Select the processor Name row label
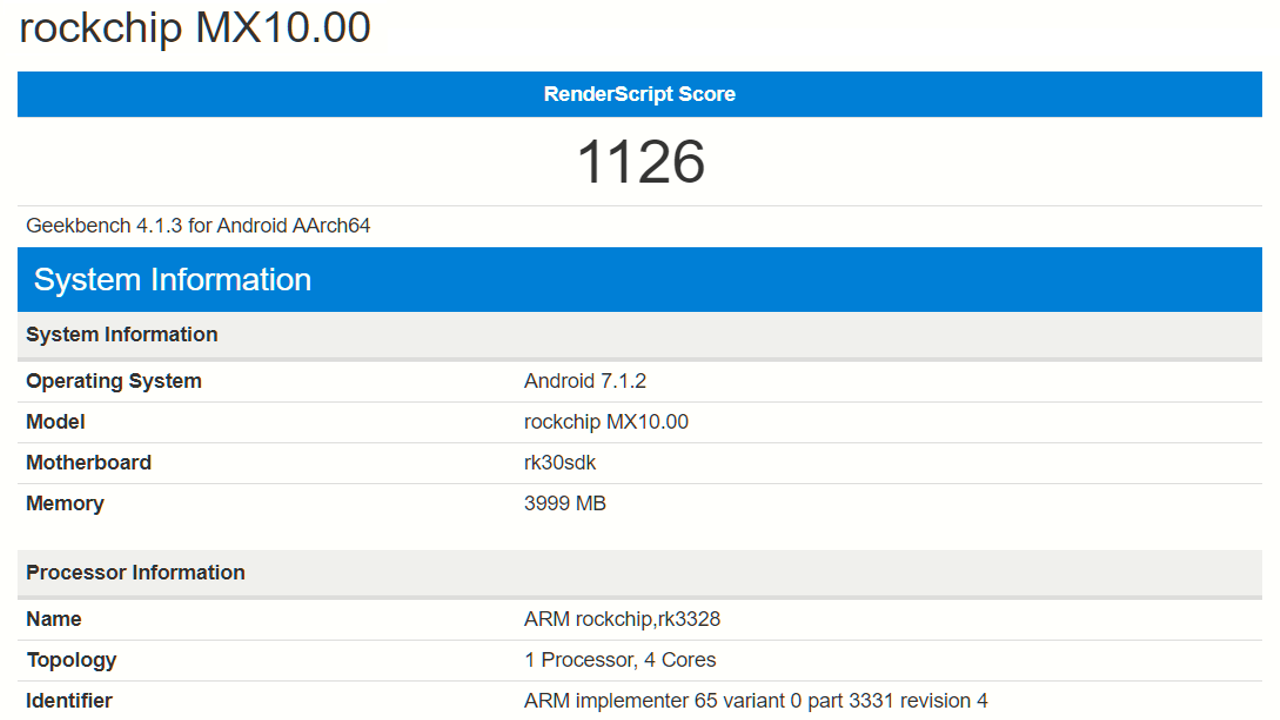 pyautogui.click(x=54, y=619)
